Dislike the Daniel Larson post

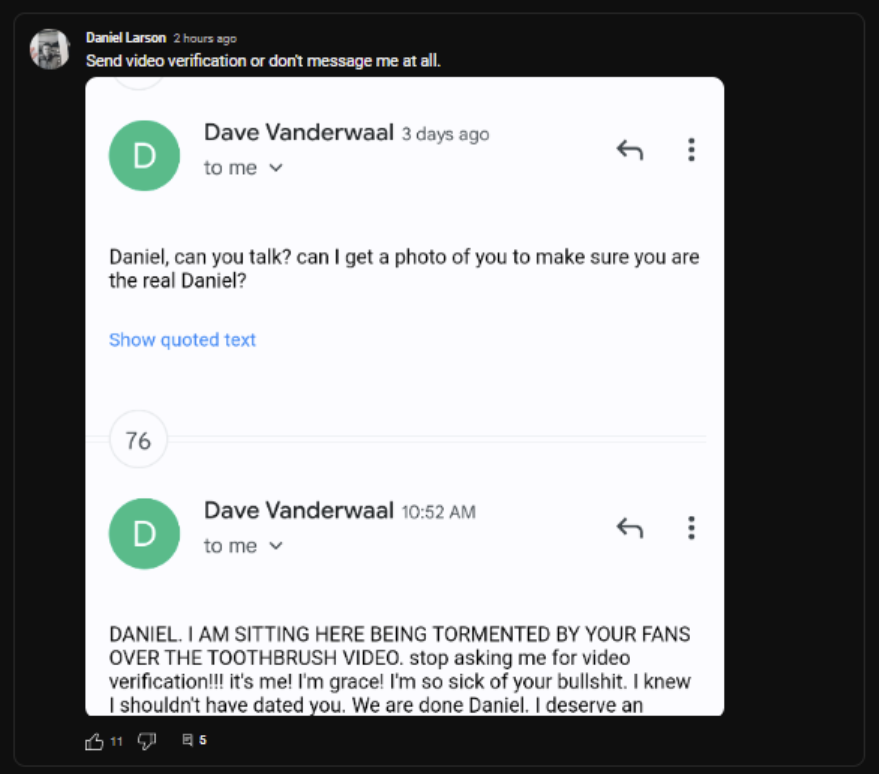147,741
